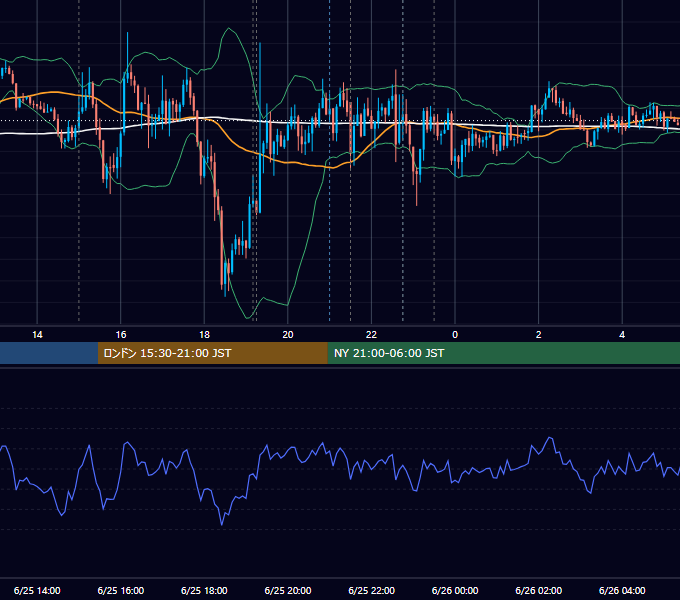Click the 6/25 20:00 date label
680x600 pixels.
click(x=288, y=590)
